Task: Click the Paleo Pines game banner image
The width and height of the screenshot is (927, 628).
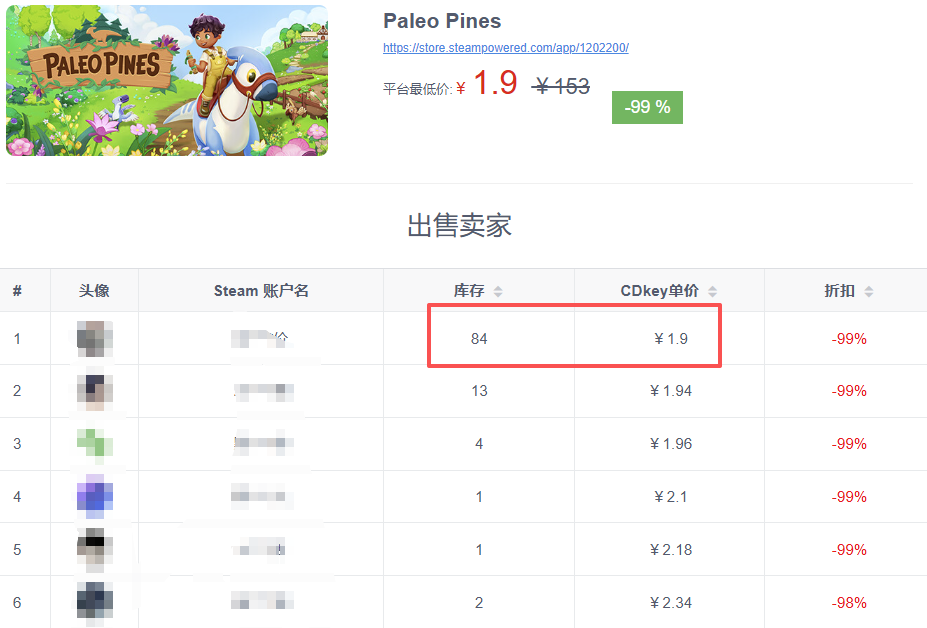Action: click(167, 80)
